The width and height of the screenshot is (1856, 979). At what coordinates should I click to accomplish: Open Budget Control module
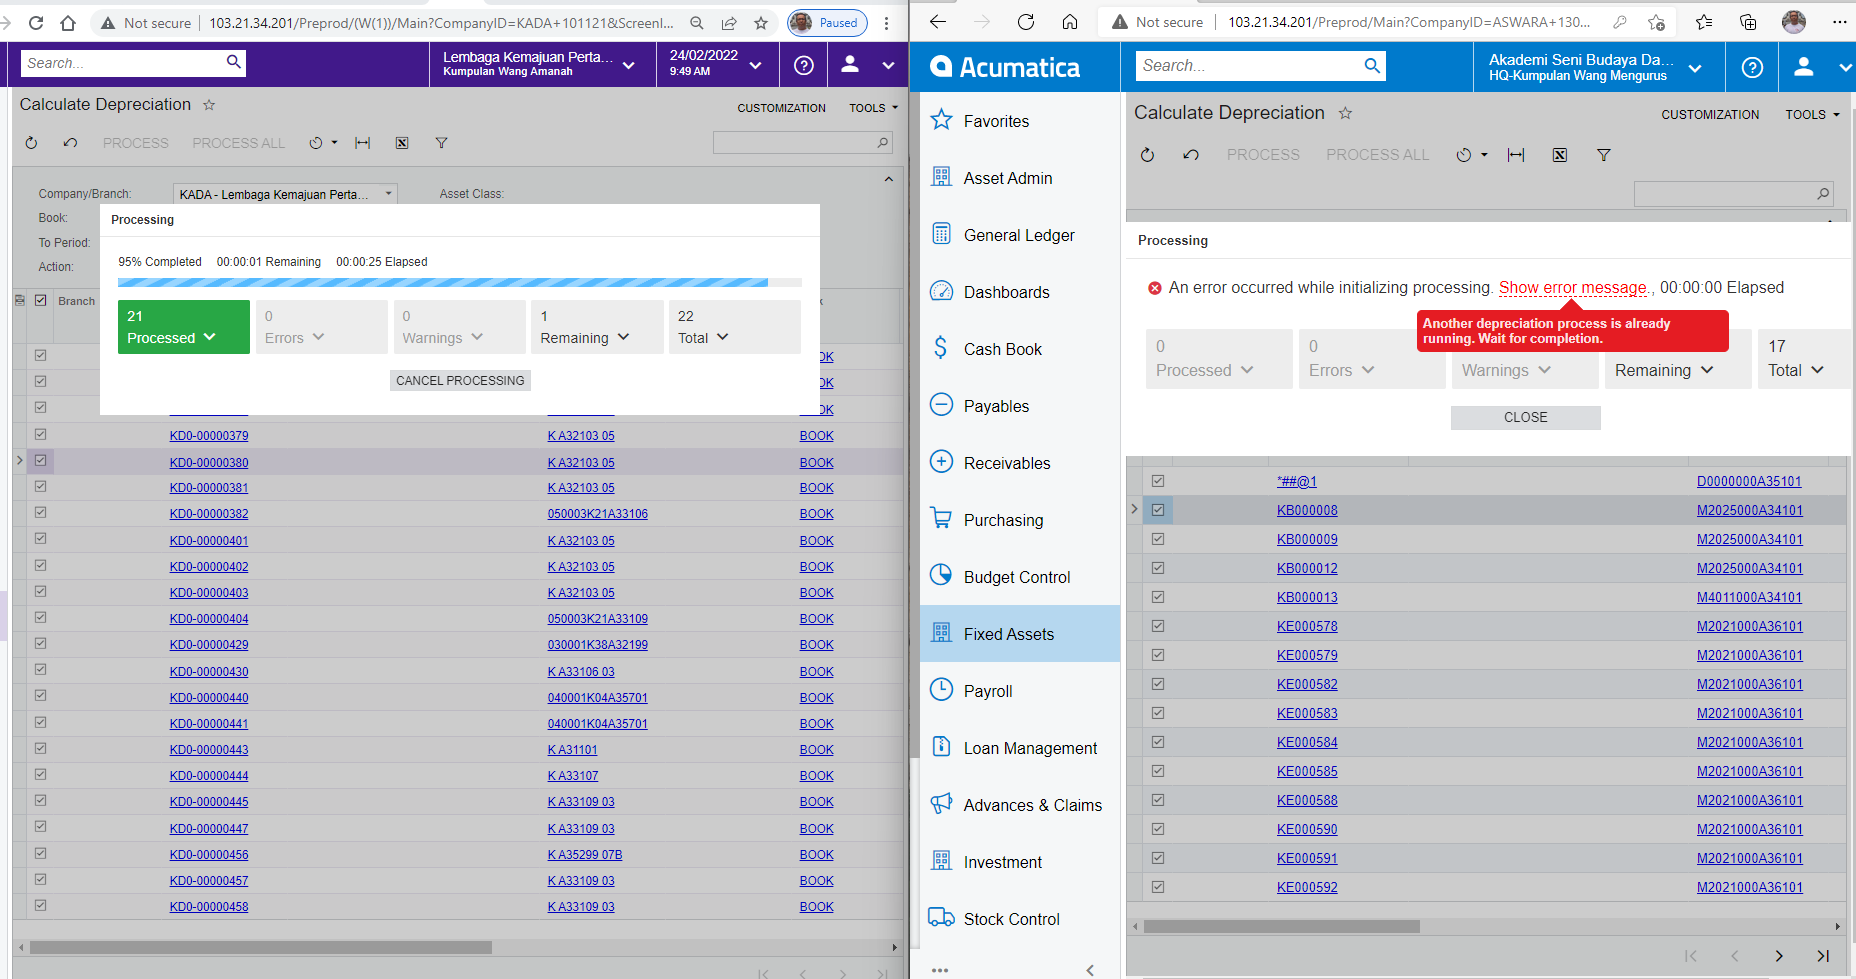(1019, 577)
